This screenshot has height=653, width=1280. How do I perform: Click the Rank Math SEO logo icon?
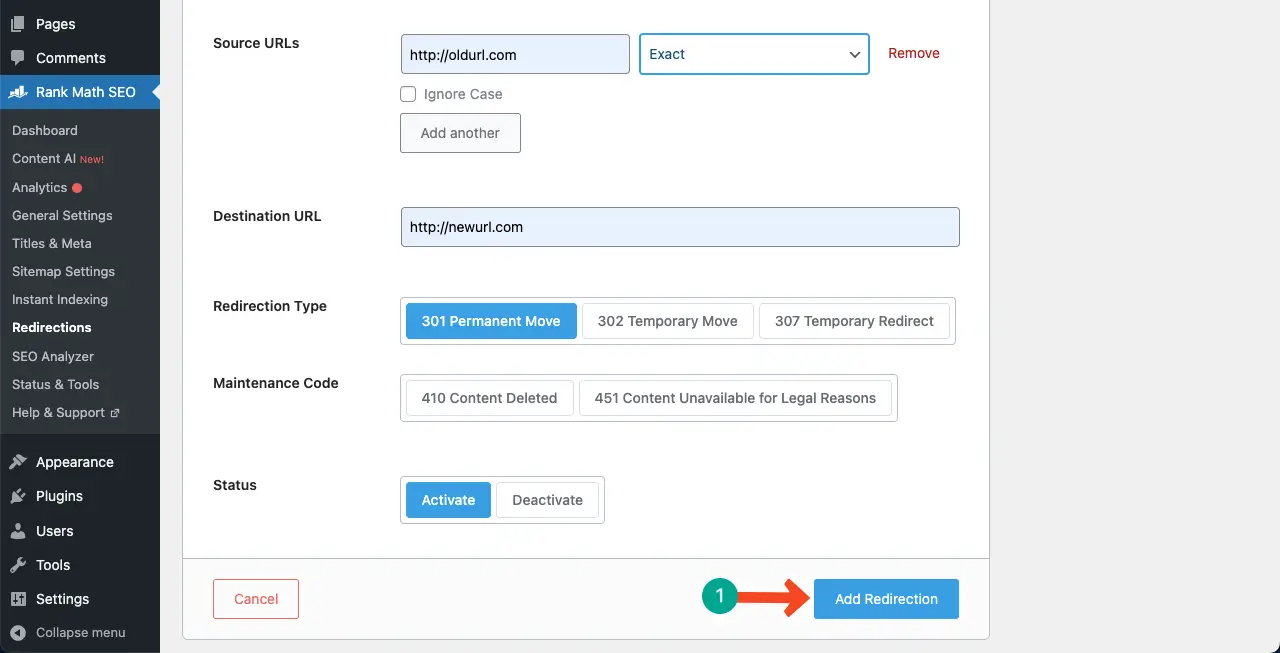17,92
